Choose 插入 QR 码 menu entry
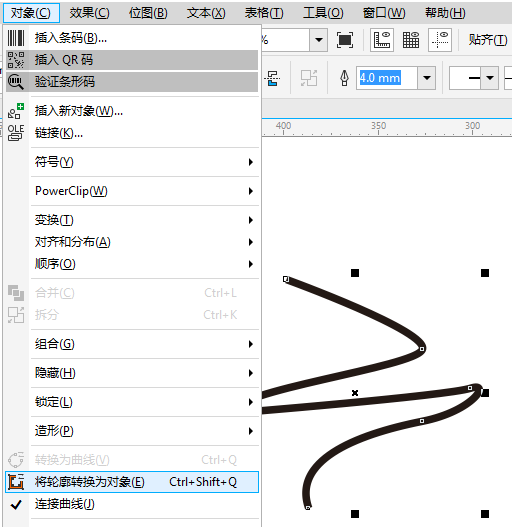This screenshot has width=512, height=527. [132, 60]
